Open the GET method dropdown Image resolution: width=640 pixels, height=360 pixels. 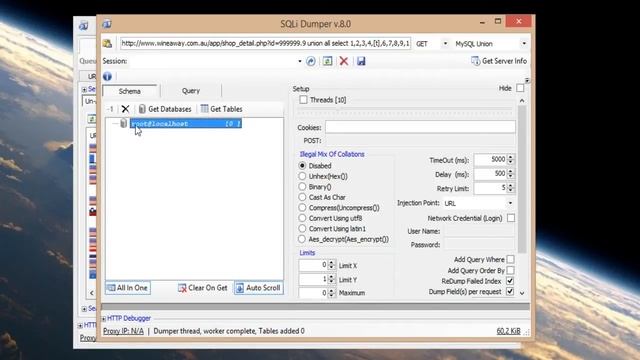(445, 44)
